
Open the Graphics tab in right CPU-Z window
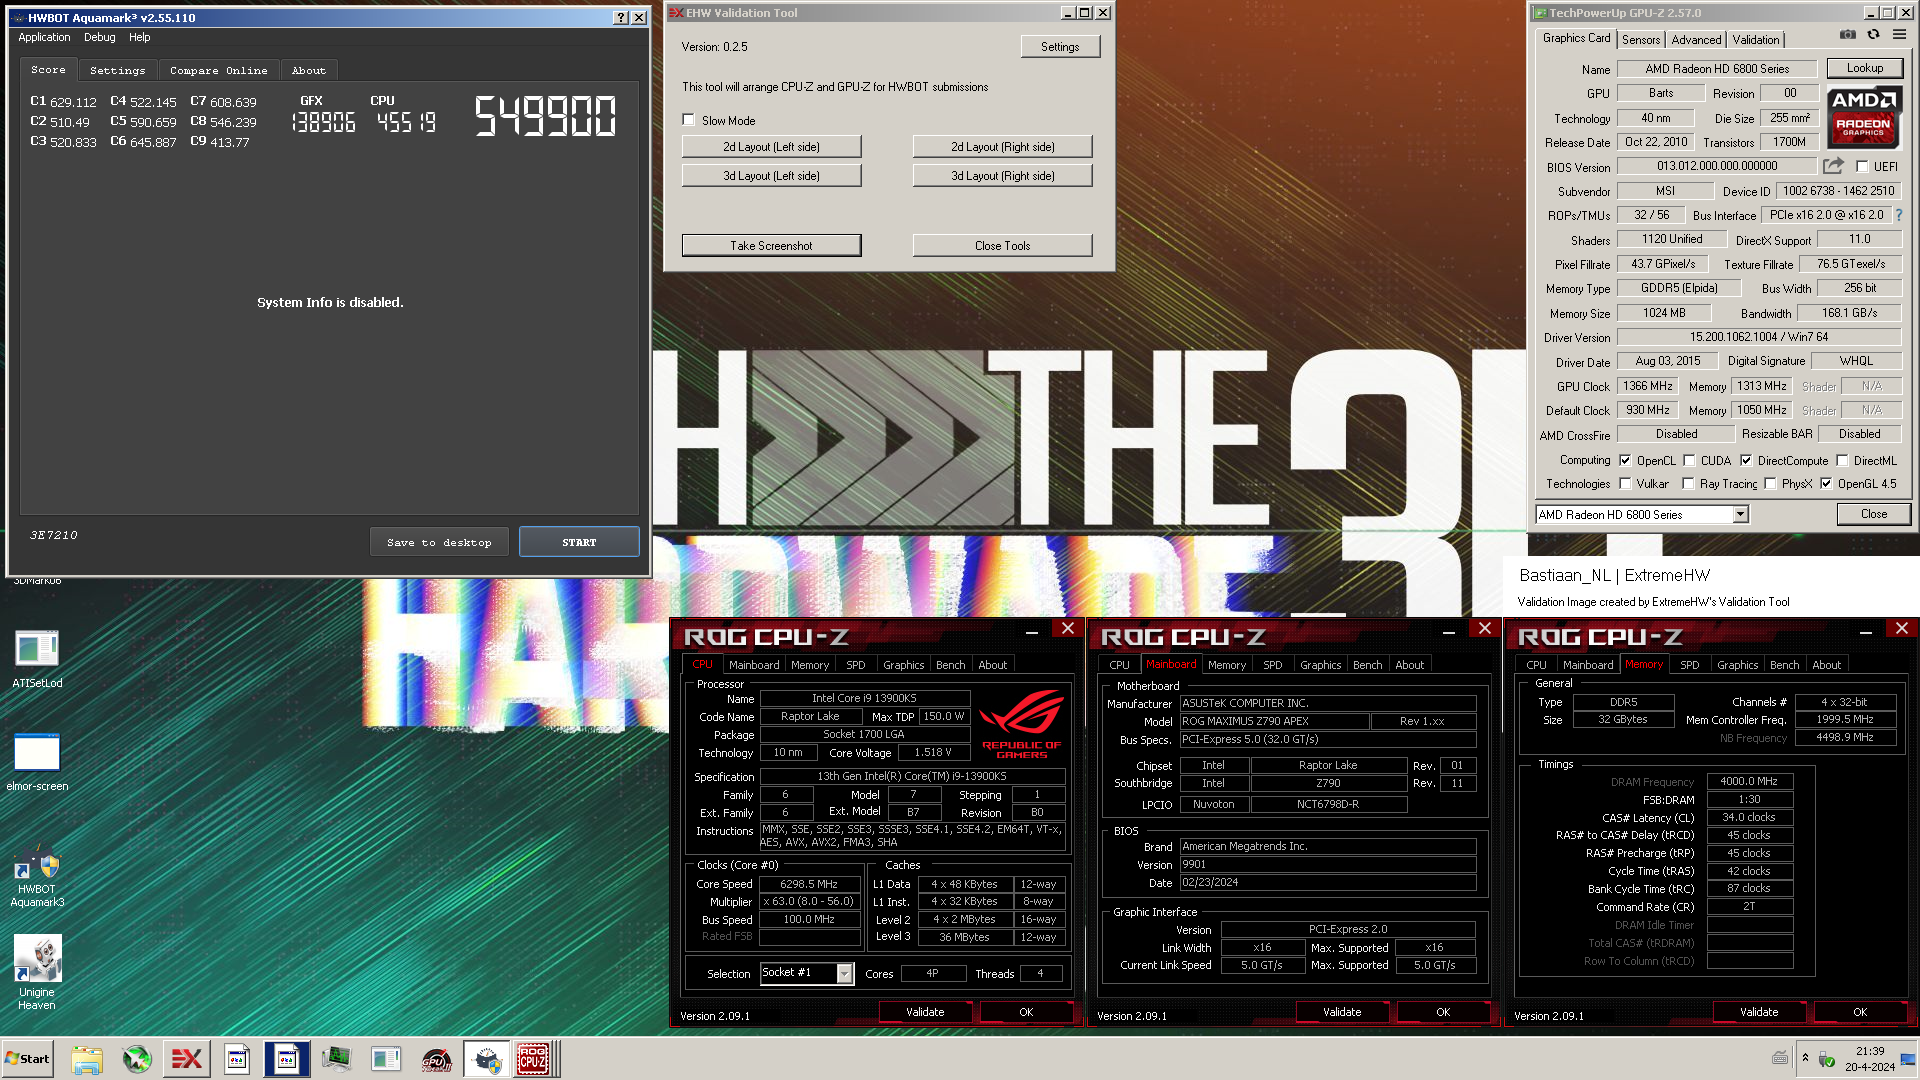pyautogui.click(x=1737, y=665)
